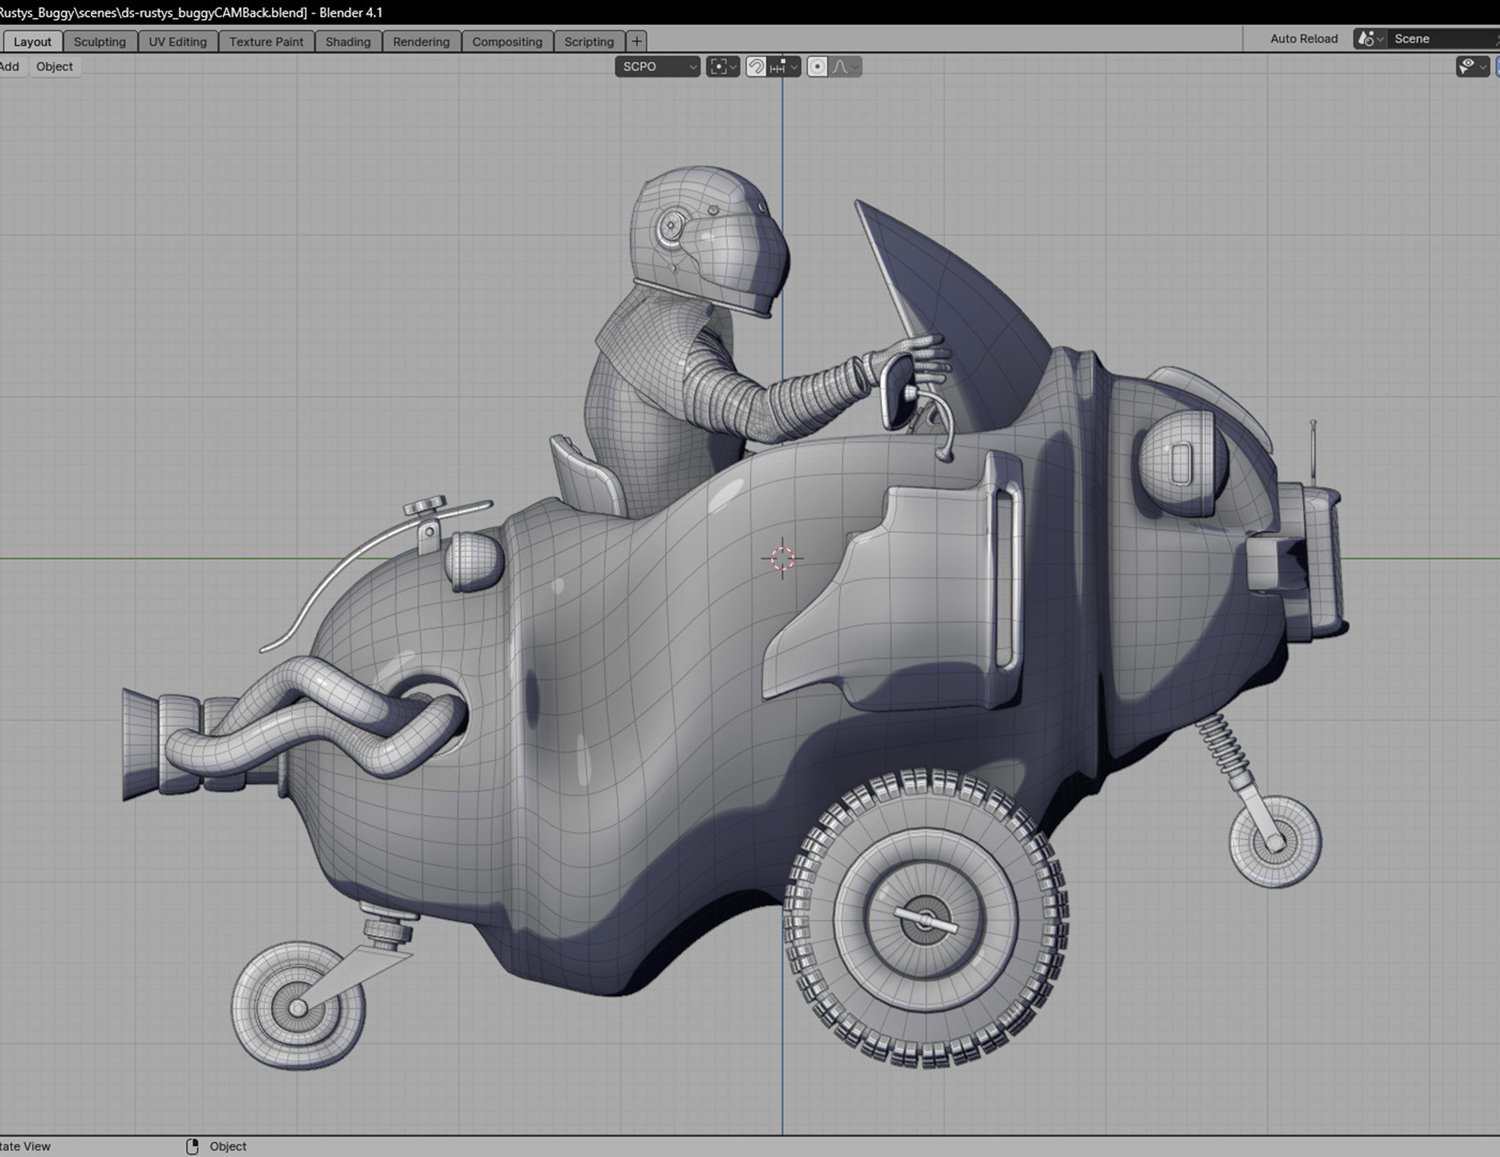This screenshot has width=1500, height=1157.
Task: Open the pivot point dropdown
Action: pyautogui.click(x=722, y=67)
